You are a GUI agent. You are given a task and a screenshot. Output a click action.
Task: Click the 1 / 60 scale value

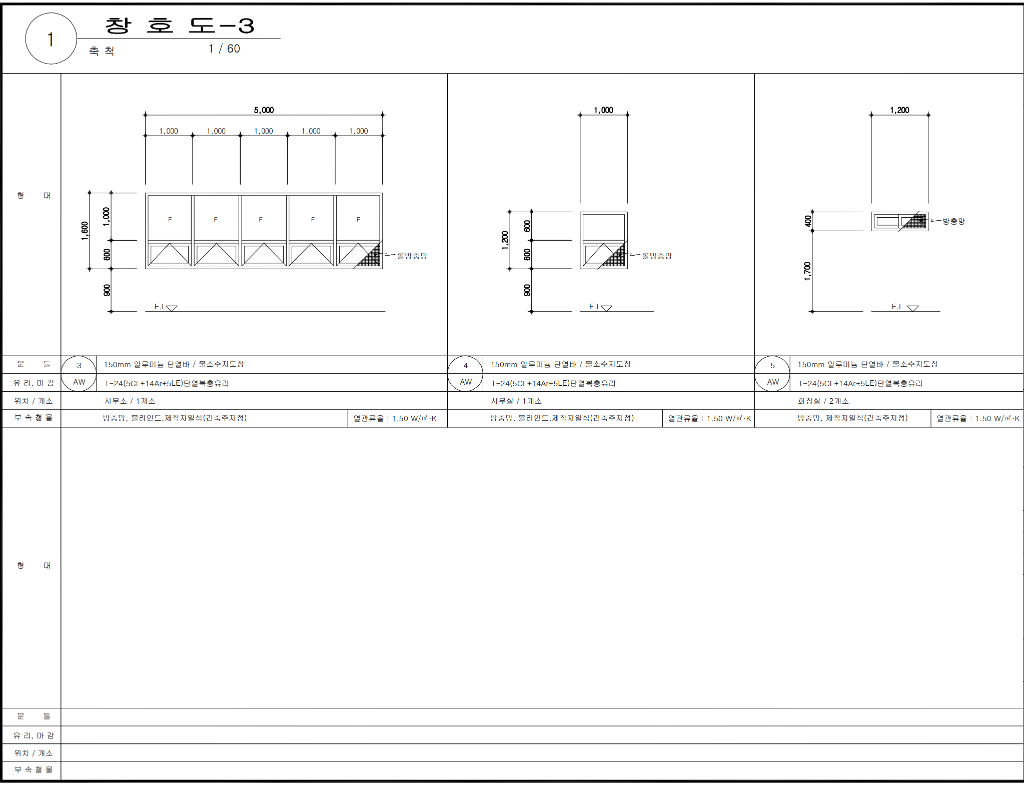[x=224, y=49]
